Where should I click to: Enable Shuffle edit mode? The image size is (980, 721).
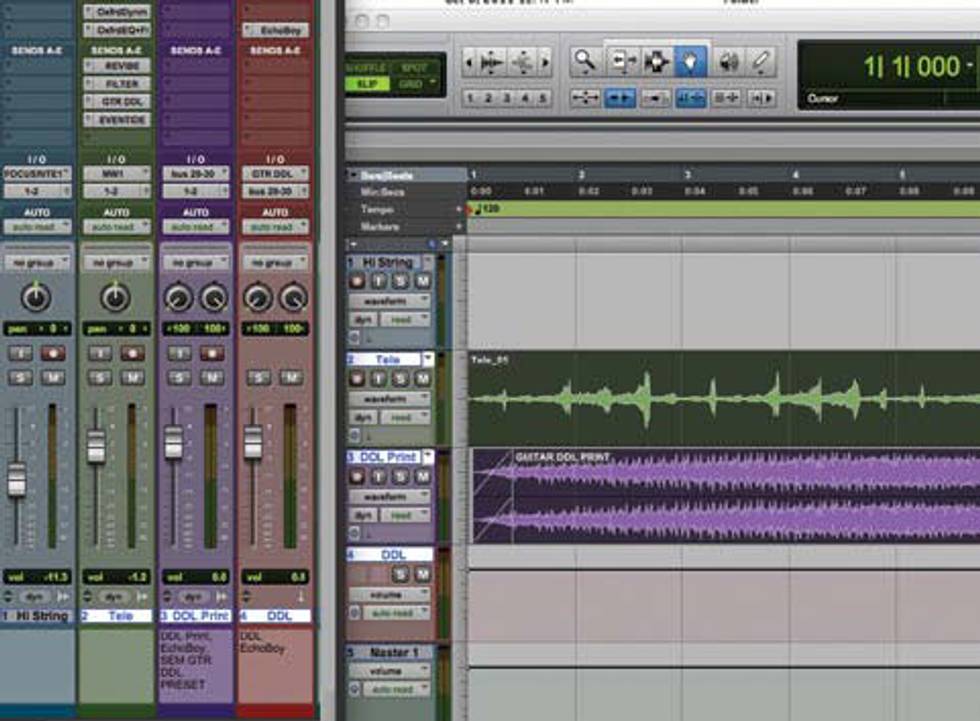click(367, 67)
